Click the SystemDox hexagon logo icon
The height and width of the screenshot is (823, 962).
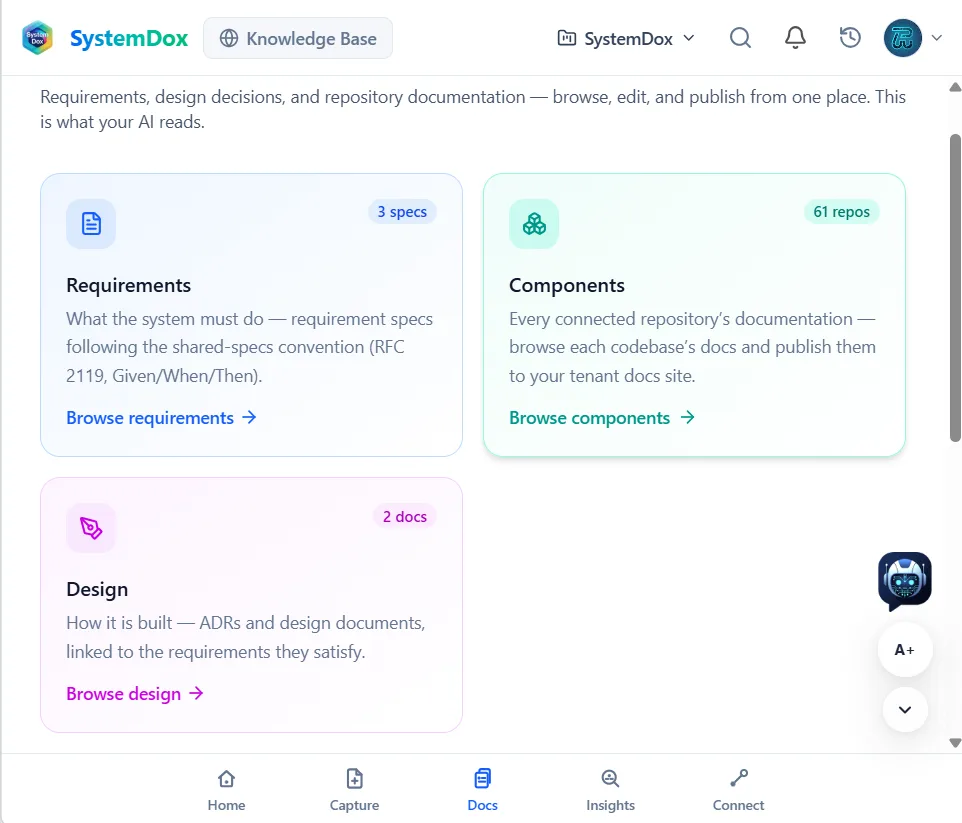point(37,38)
